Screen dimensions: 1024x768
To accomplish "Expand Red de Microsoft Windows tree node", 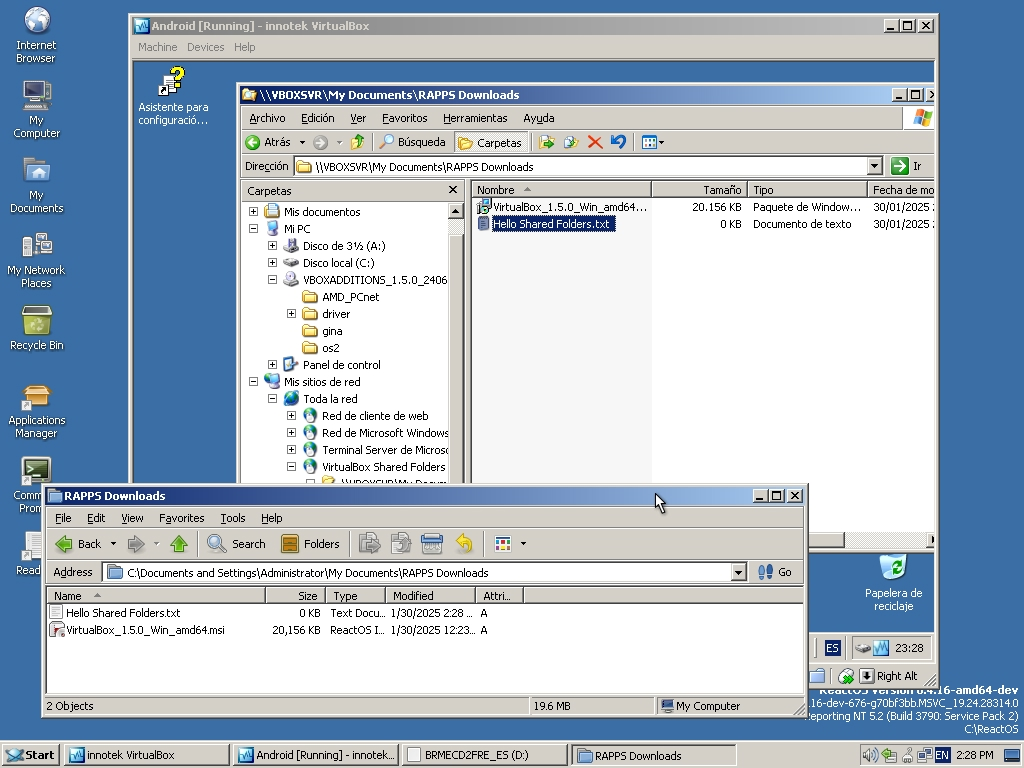I will [x=290, y=432].
